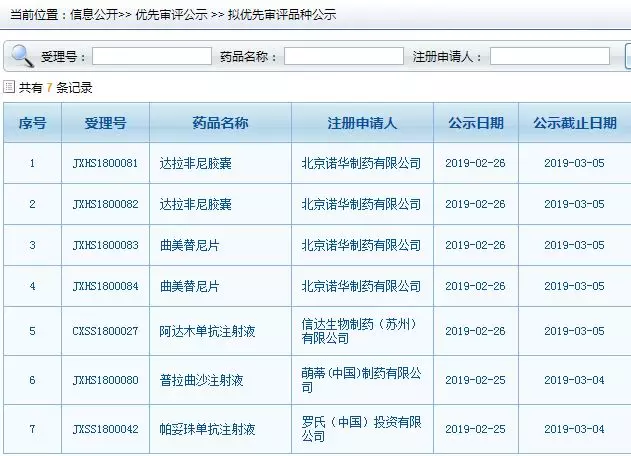Viewport: 631px width, 456px height.
Task: Select acceptance number JXHS1800082
Action: pyautogui.click(x=105, y=204)
